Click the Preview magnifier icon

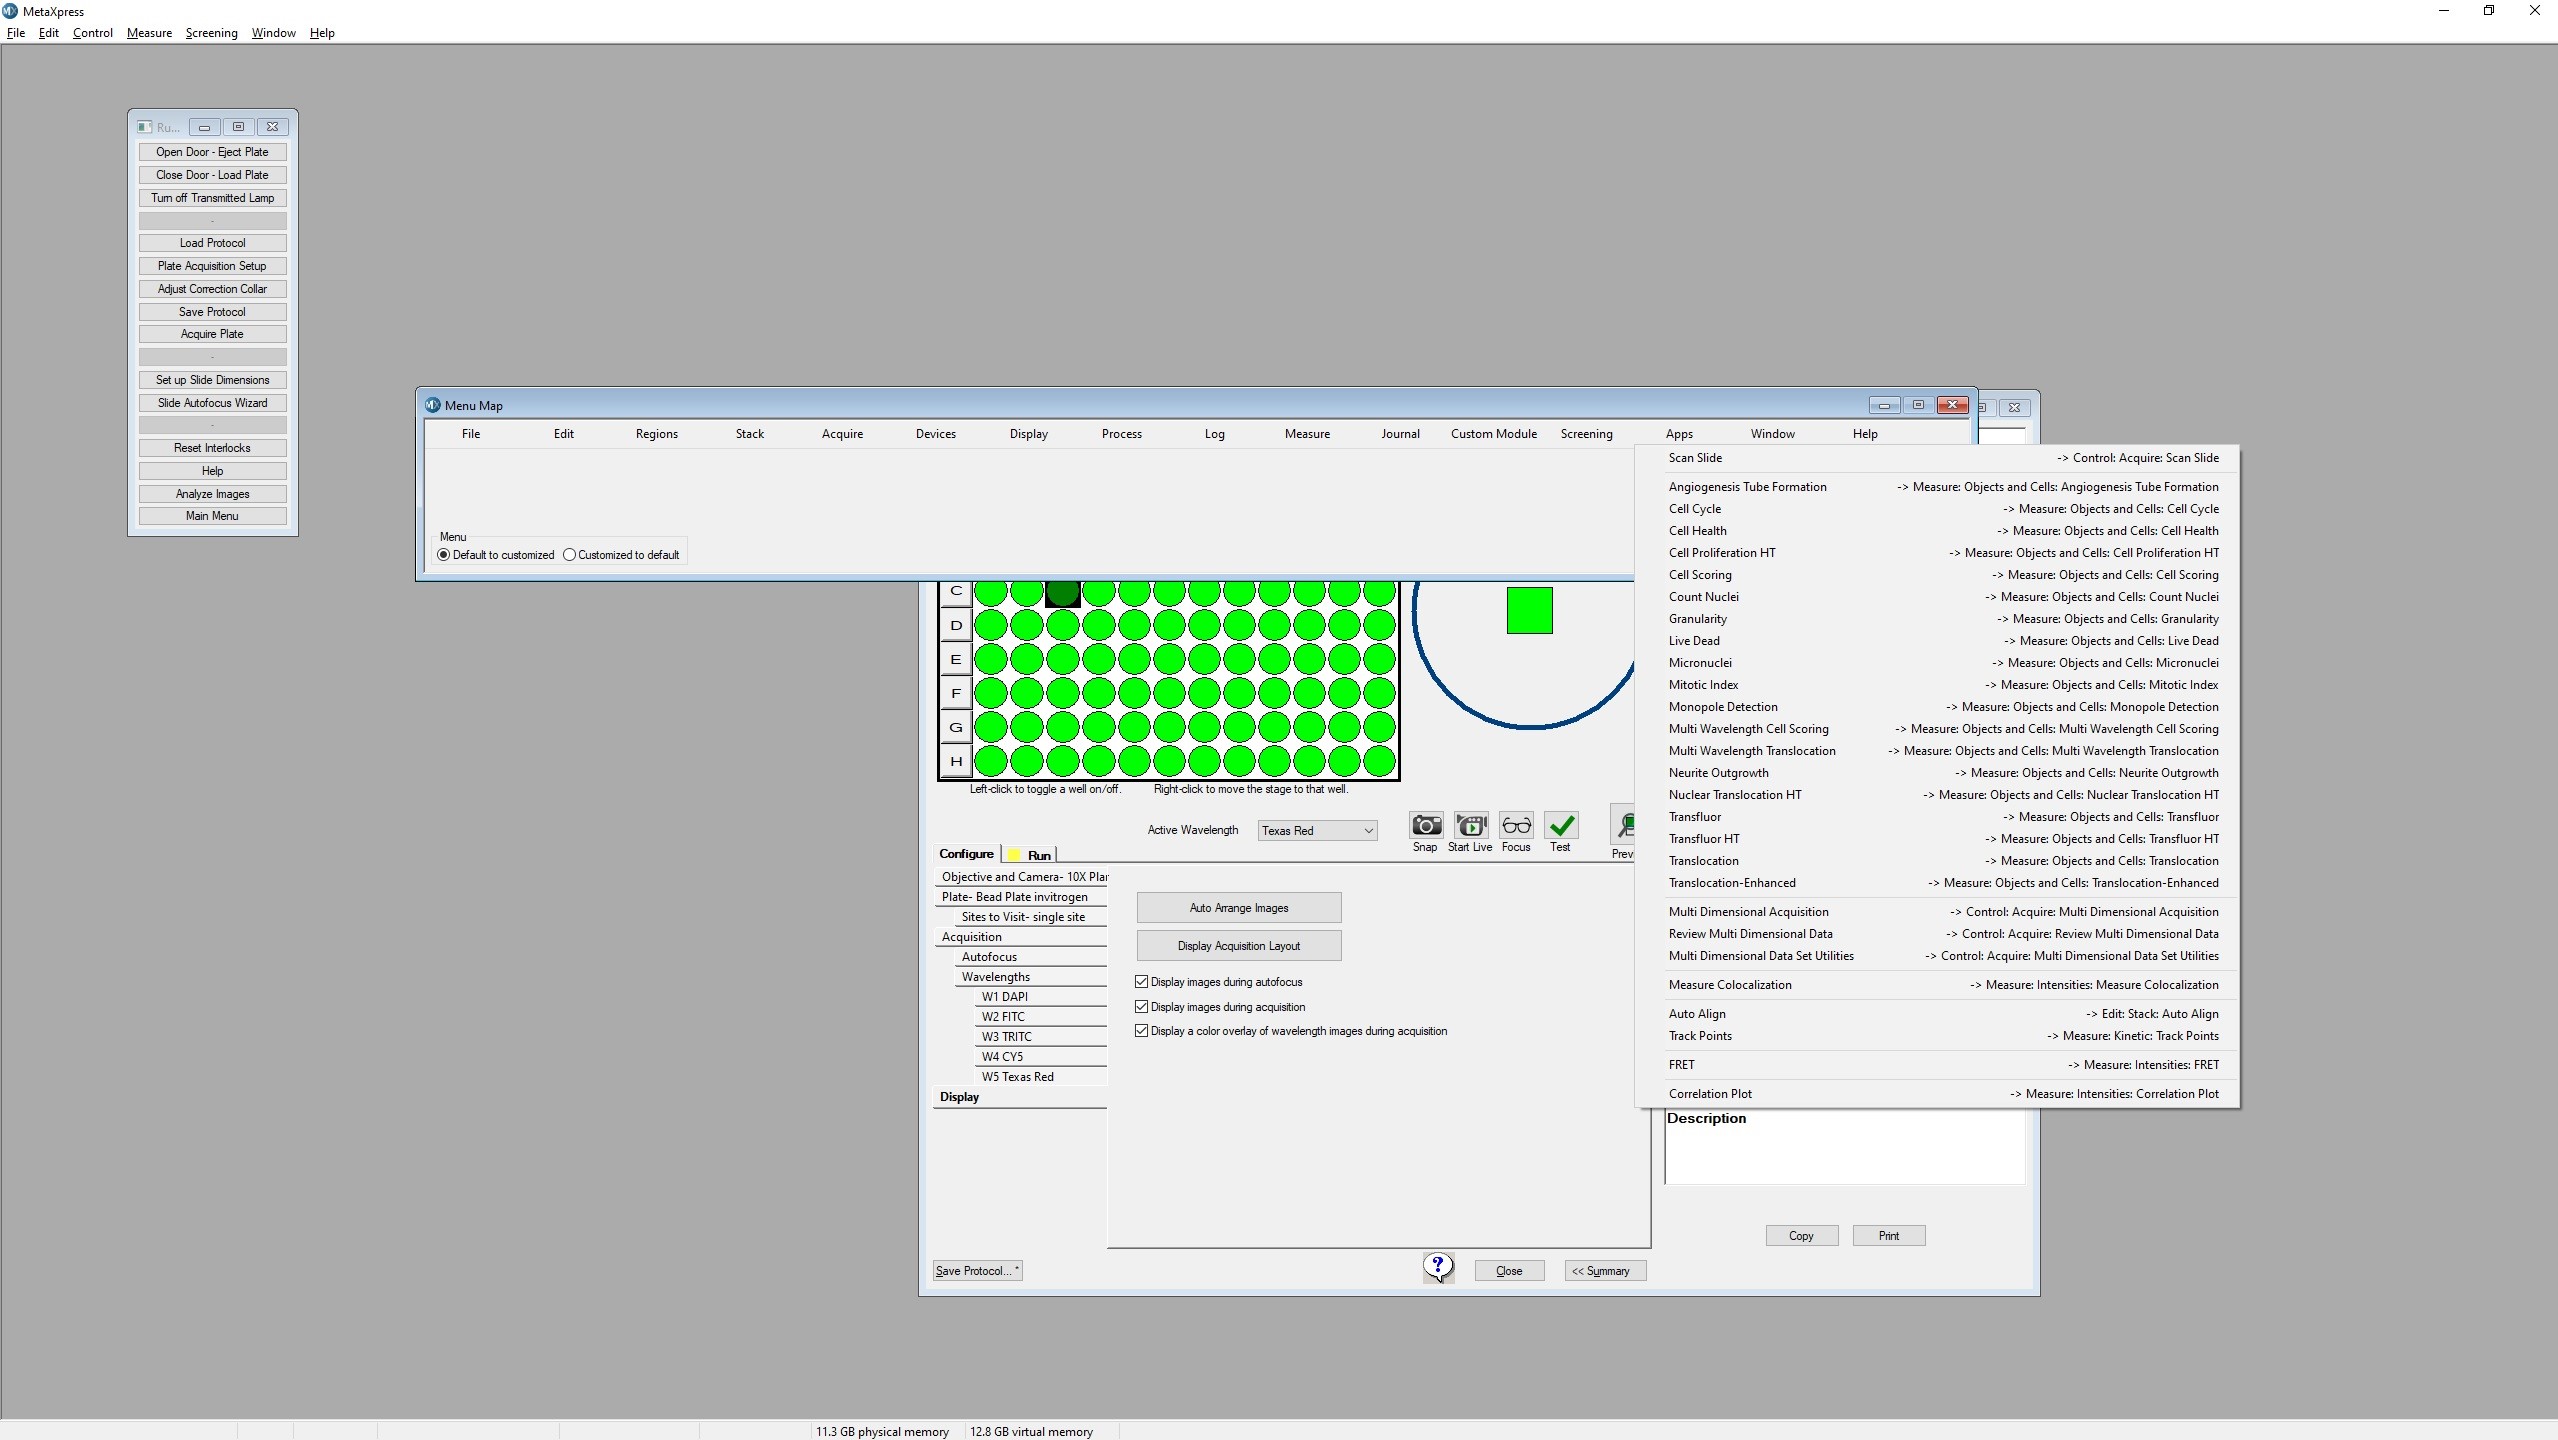[1624, 826]
